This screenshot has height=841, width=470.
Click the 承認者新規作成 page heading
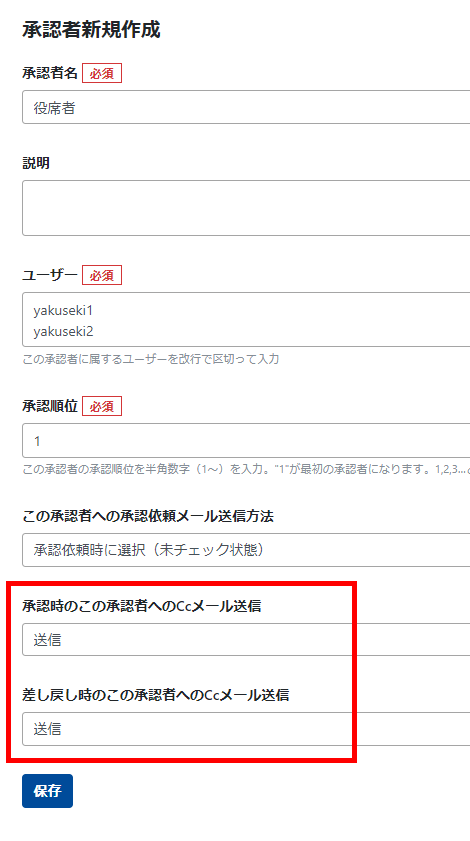click(x=91, y=29)
